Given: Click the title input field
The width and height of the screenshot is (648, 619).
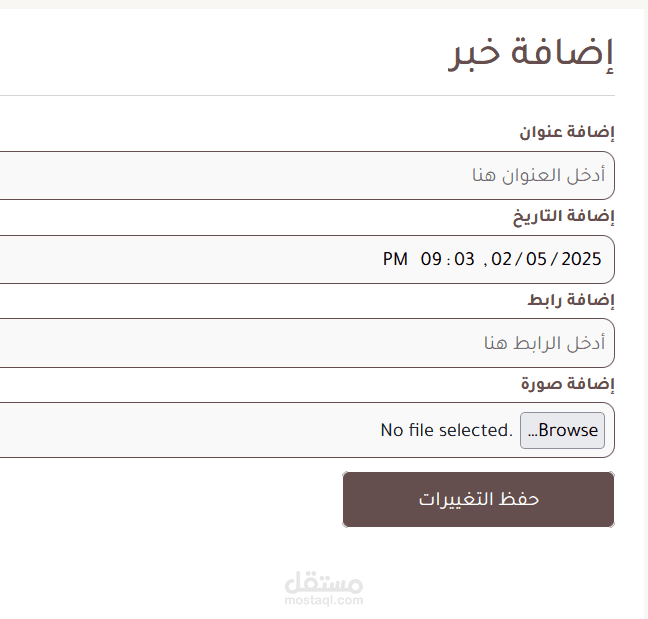Looking at the screenshot, I should [x=307, y=175].
